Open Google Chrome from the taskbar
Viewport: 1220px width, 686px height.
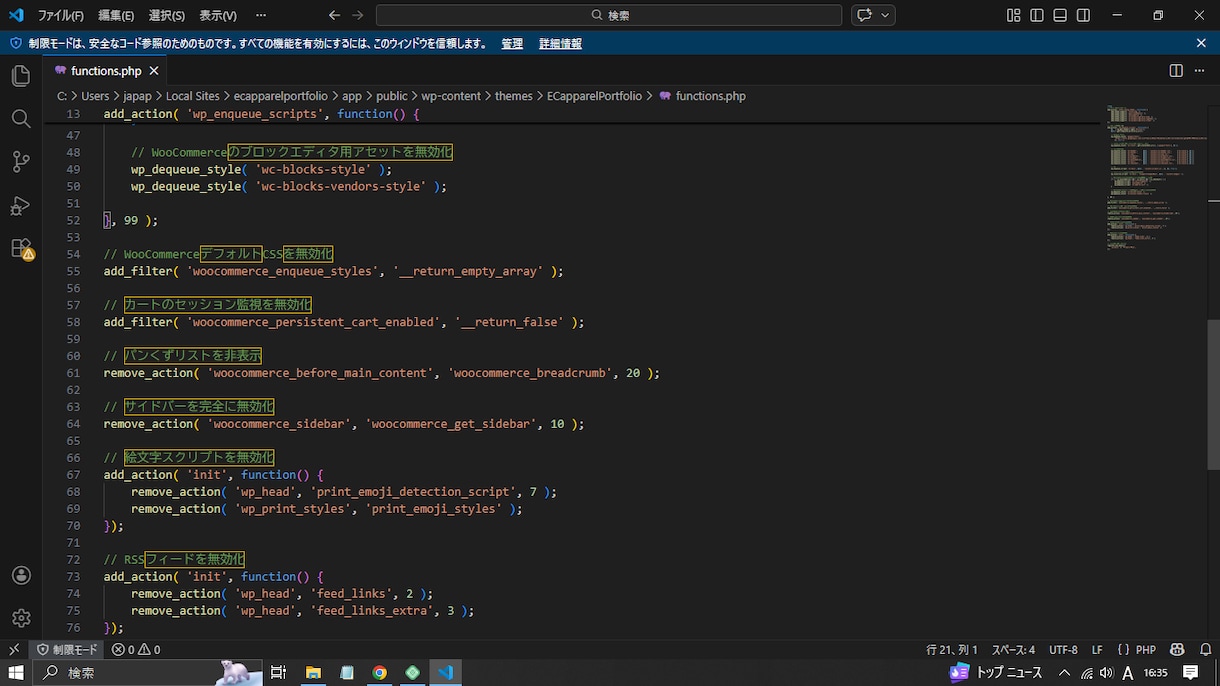point(380,673)
